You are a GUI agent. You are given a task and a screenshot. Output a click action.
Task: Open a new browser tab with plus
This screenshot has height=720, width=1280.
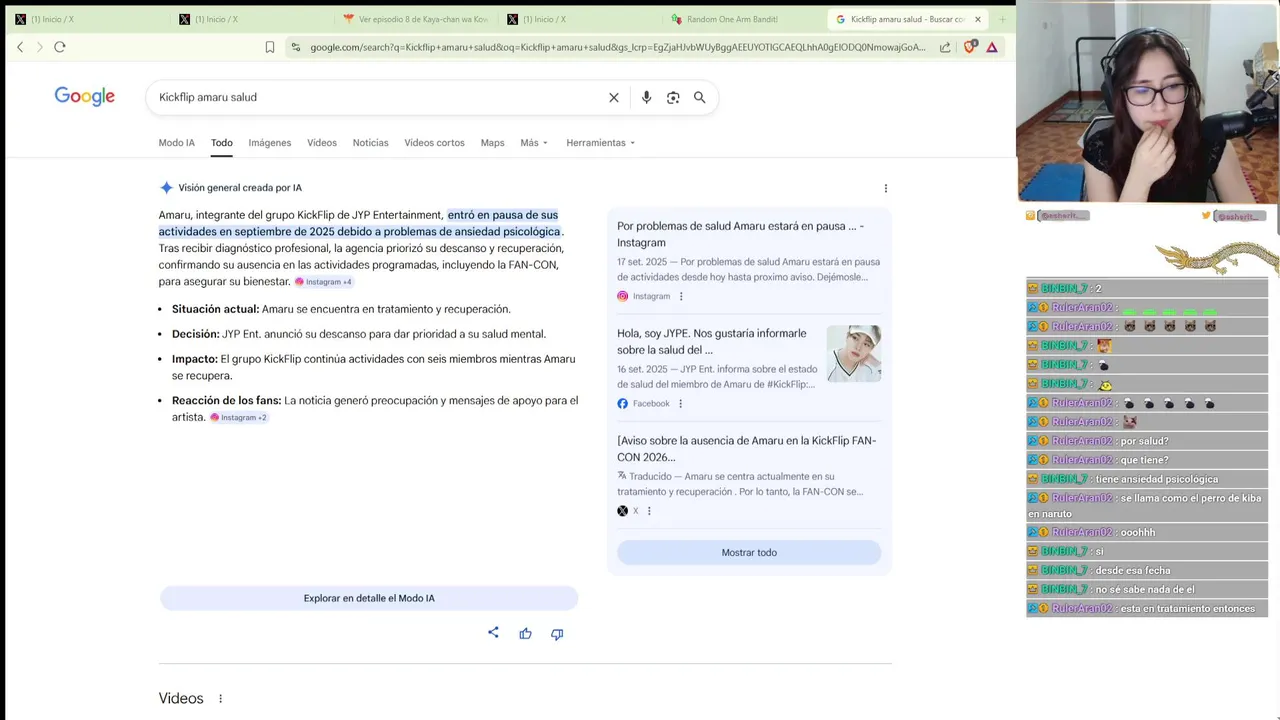point(1002,19)
